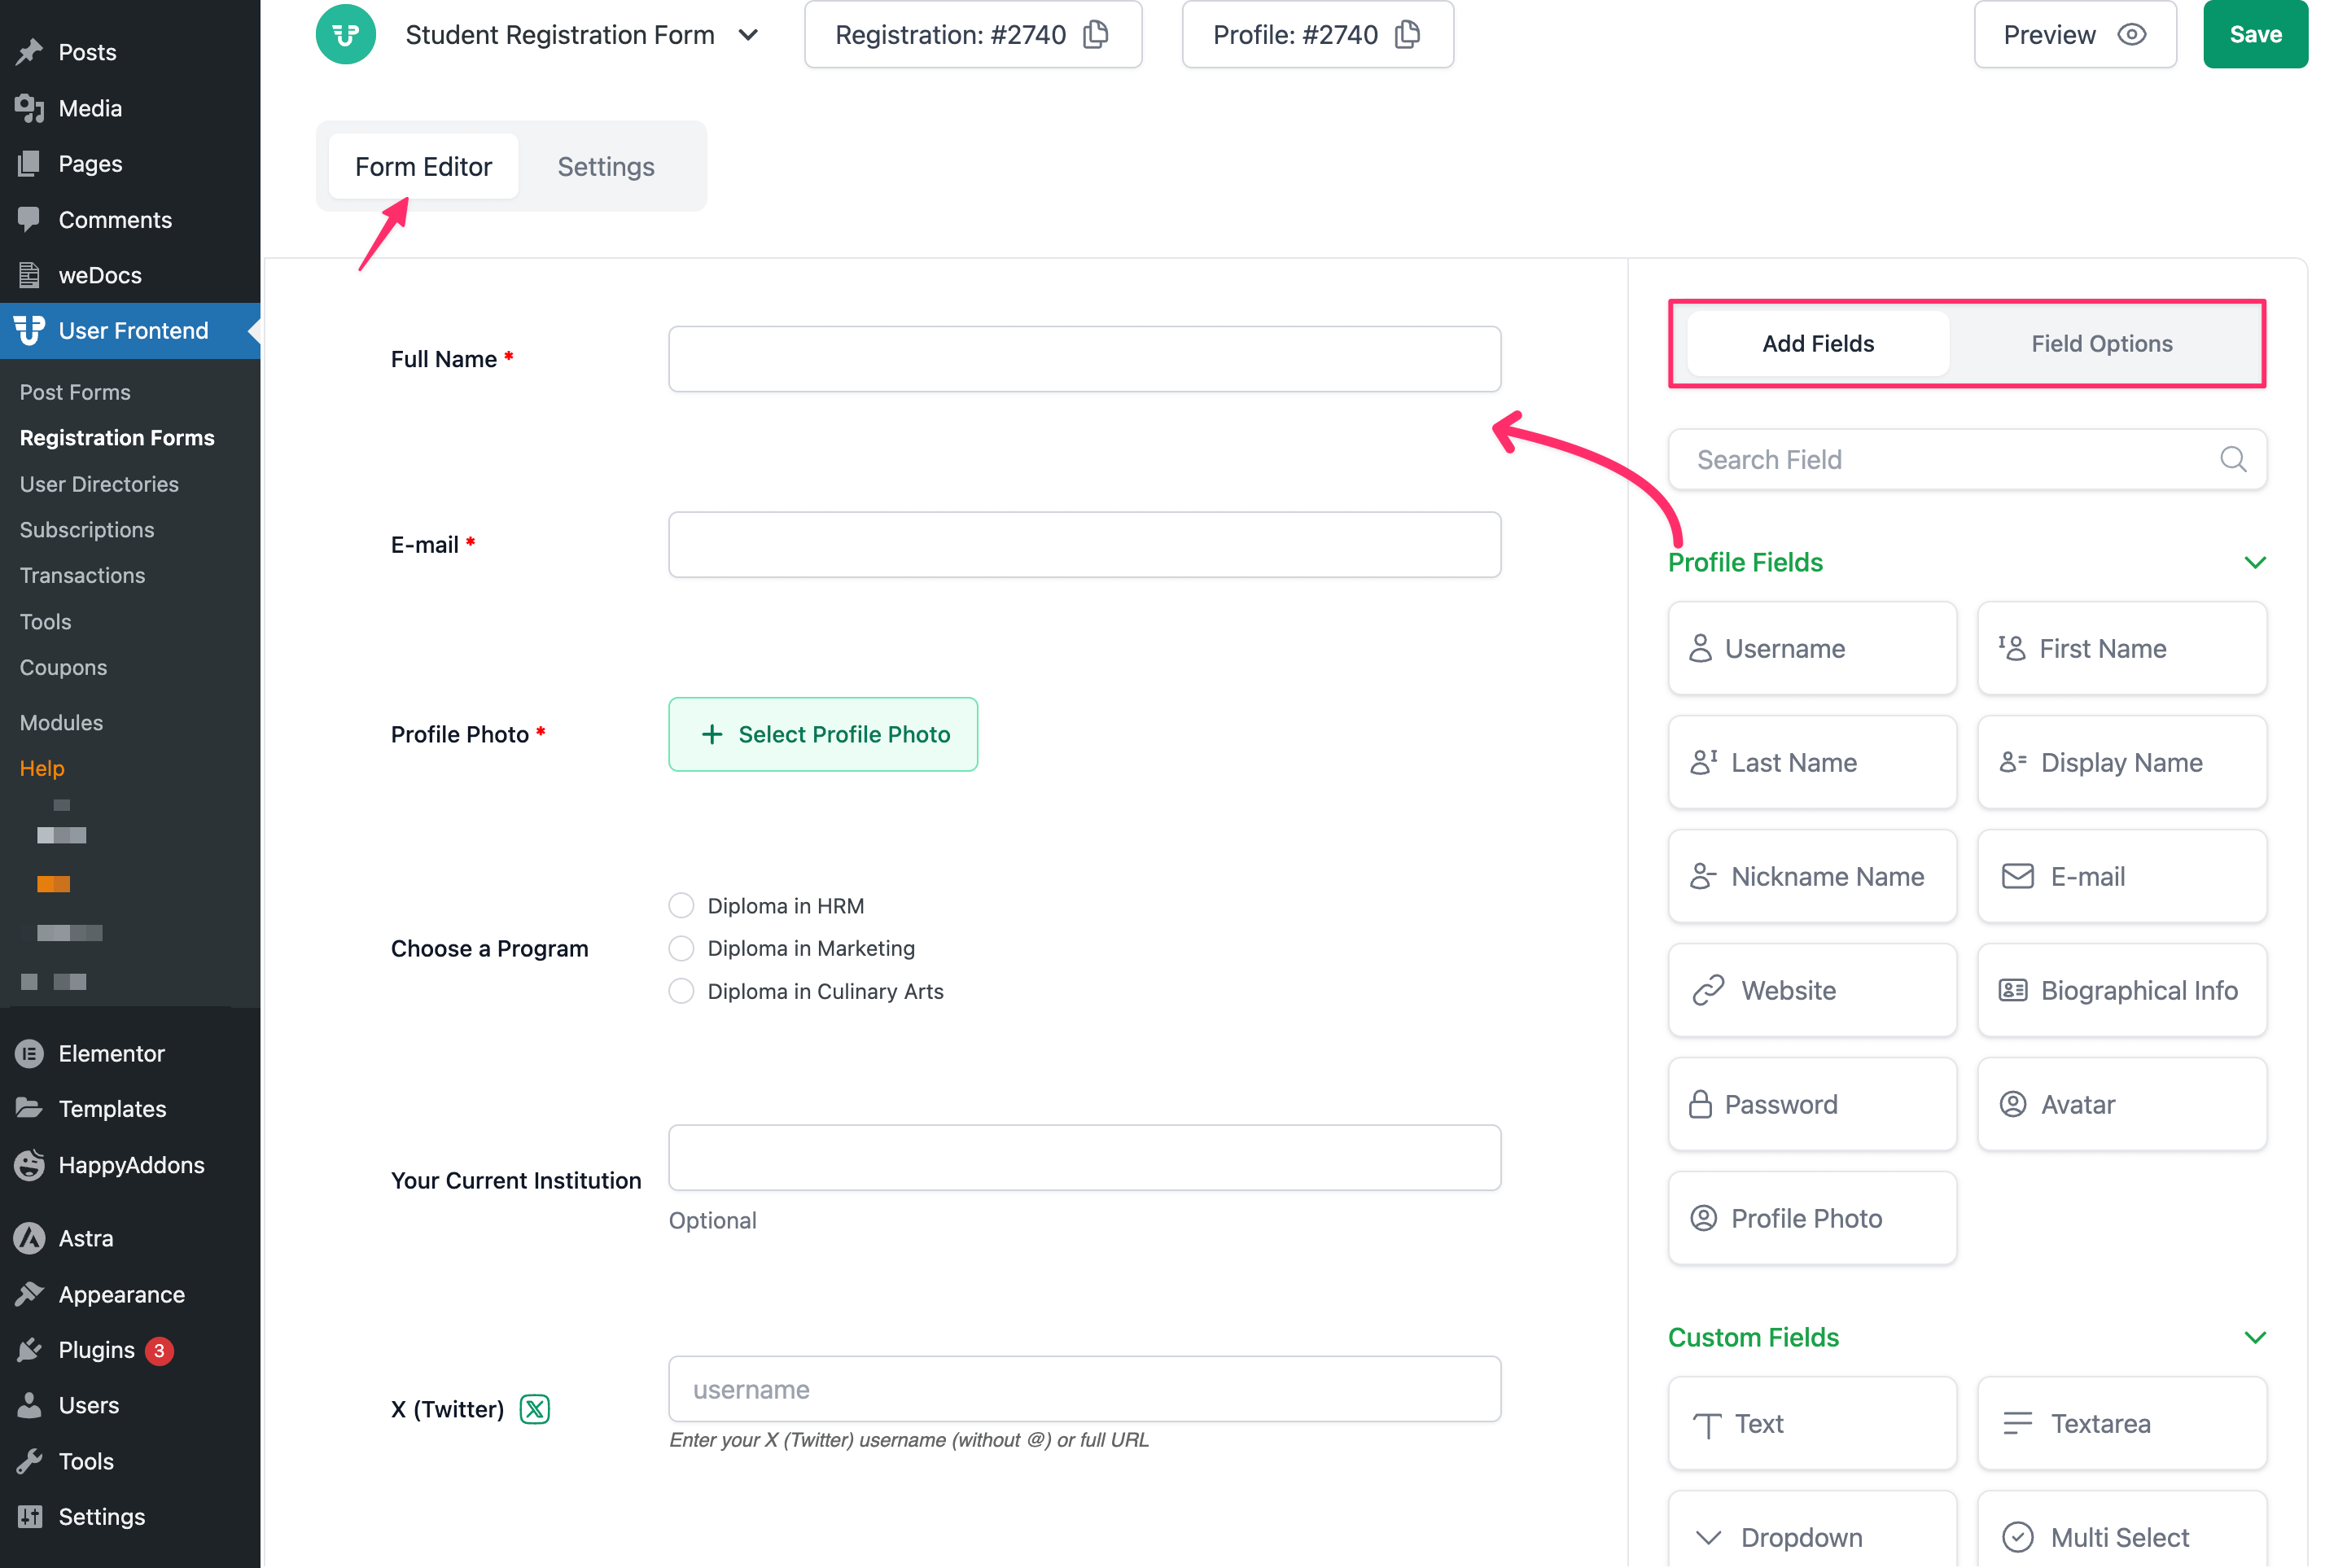Image resolution: width=2325 pixels, height=1568 pixels.
Task: Click the X Twitter logo icon
Action: click(534, 1409)
